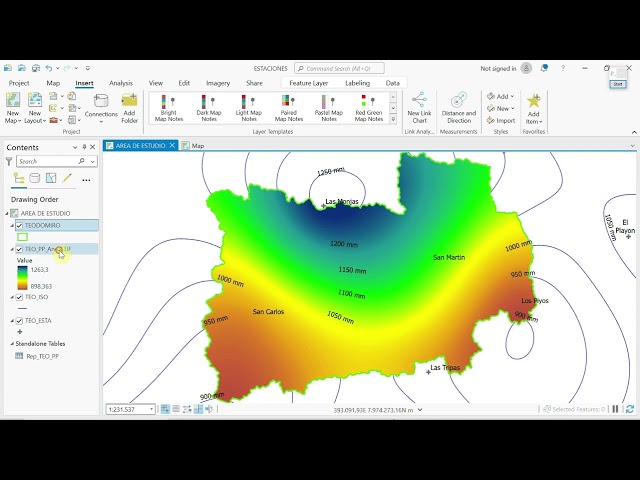Open the map scale dropdown

point(151,409)
